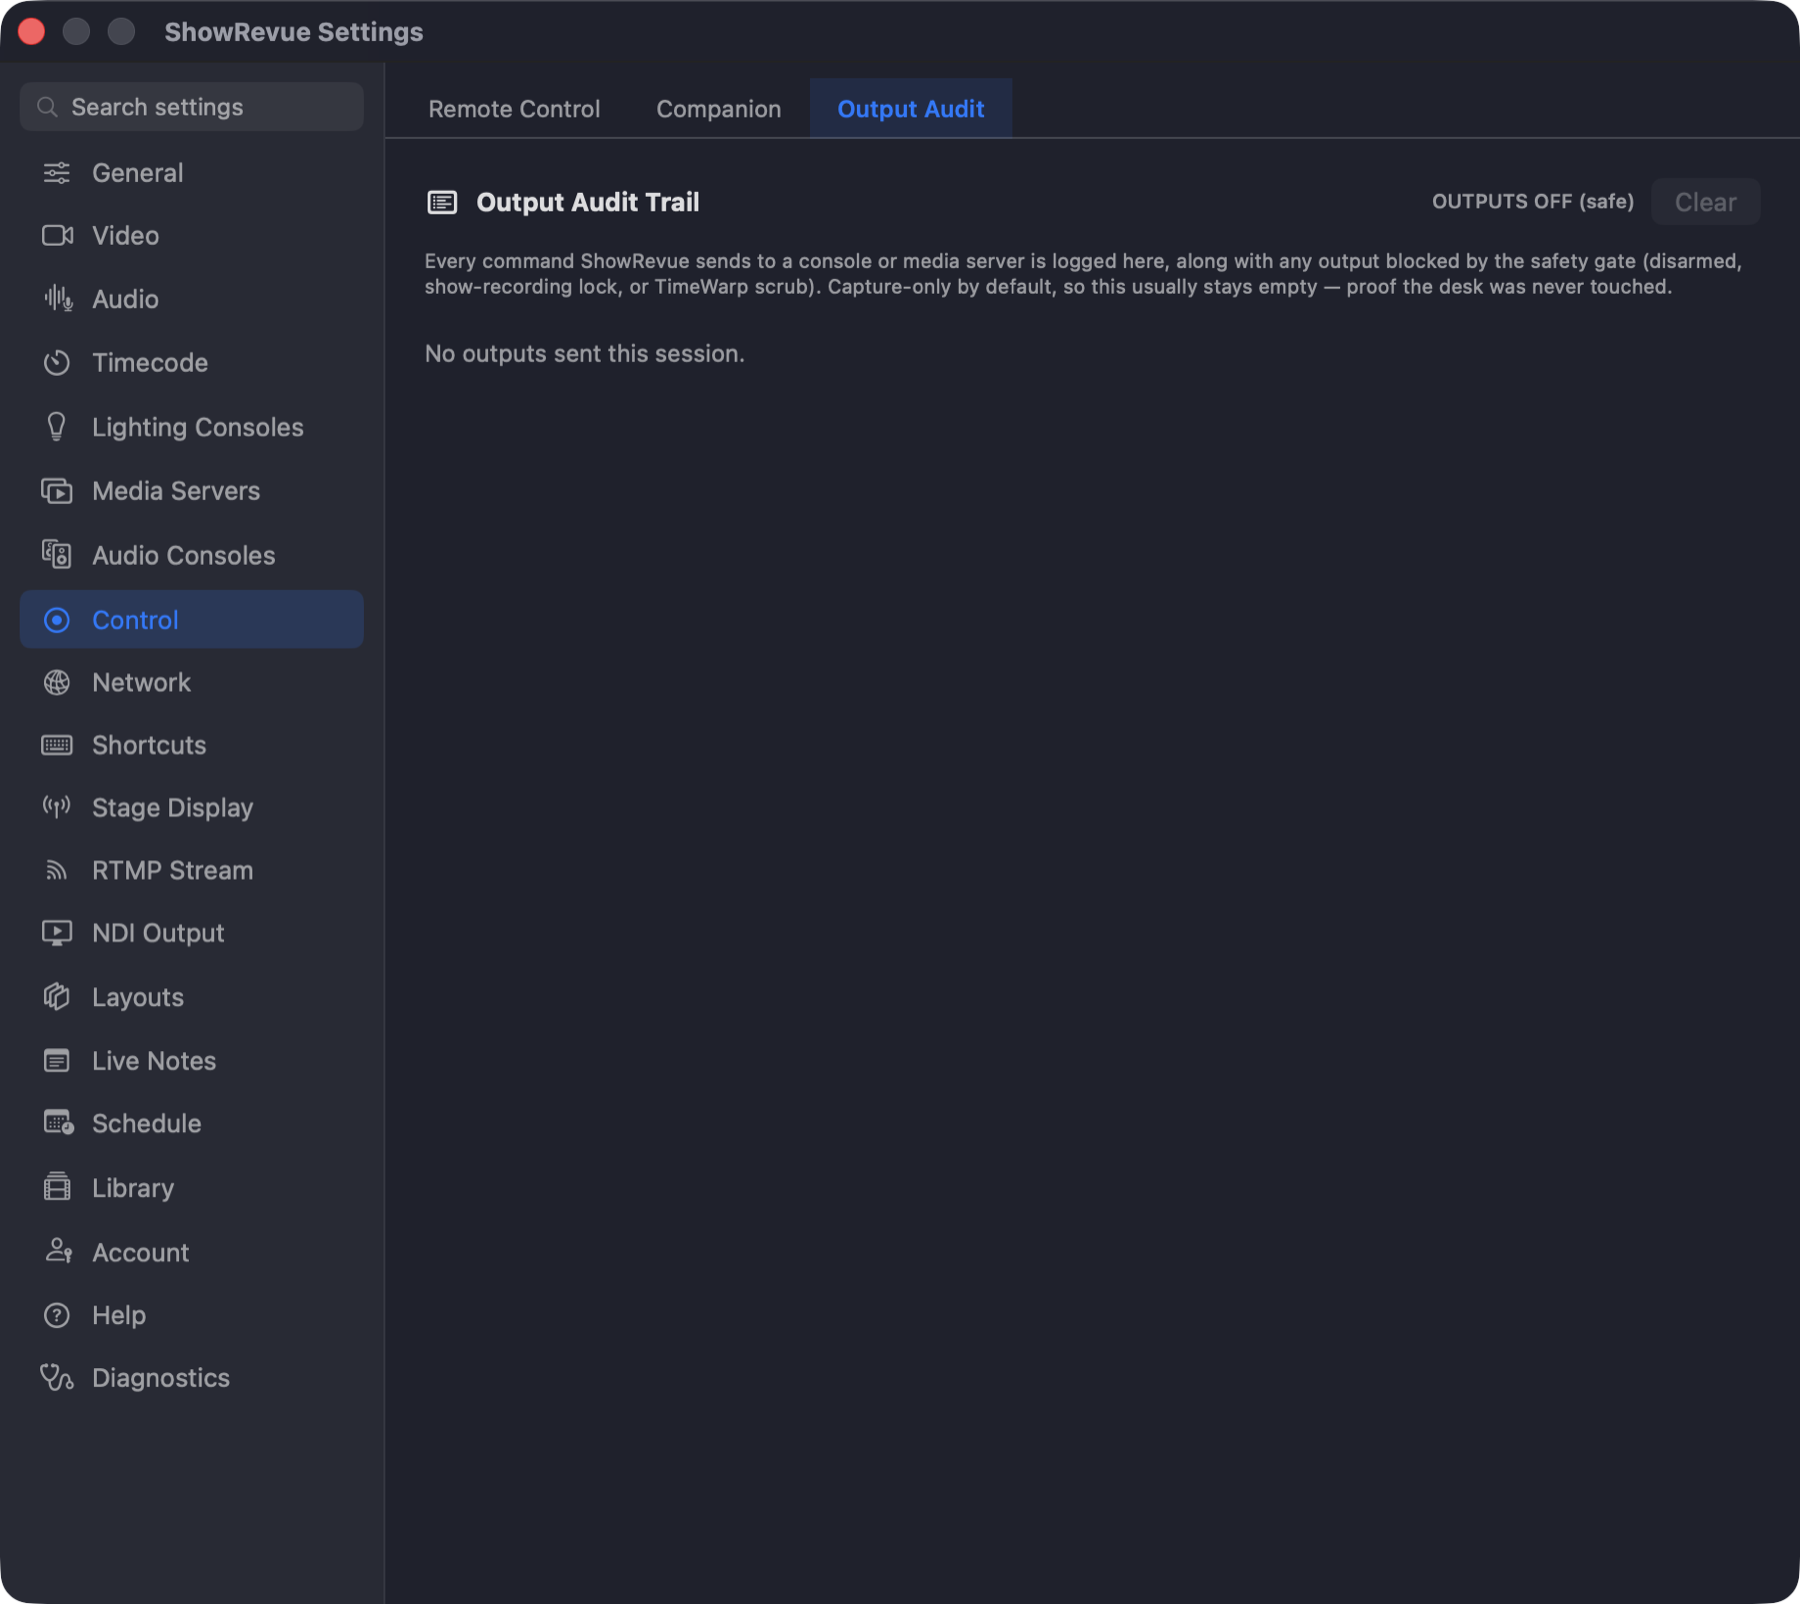The height and width of the screenshot is (1604, 1800).
Task: Go to Stage Display settings
Action: pos(191,807)
